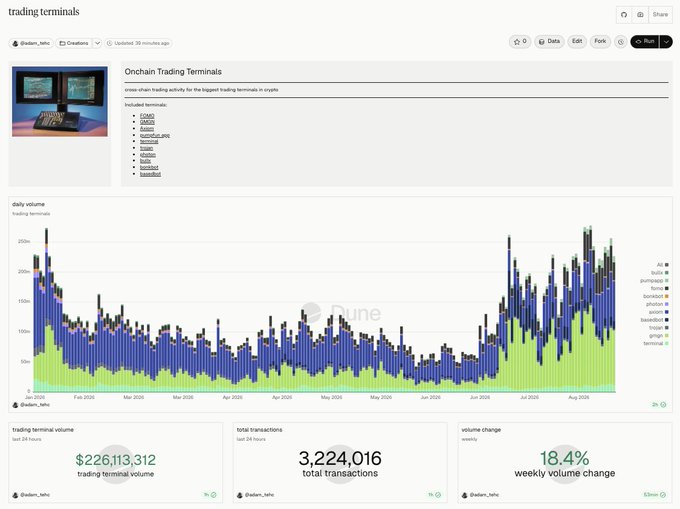Star this dashboard

pyautogui.click(x=520, y=42)
